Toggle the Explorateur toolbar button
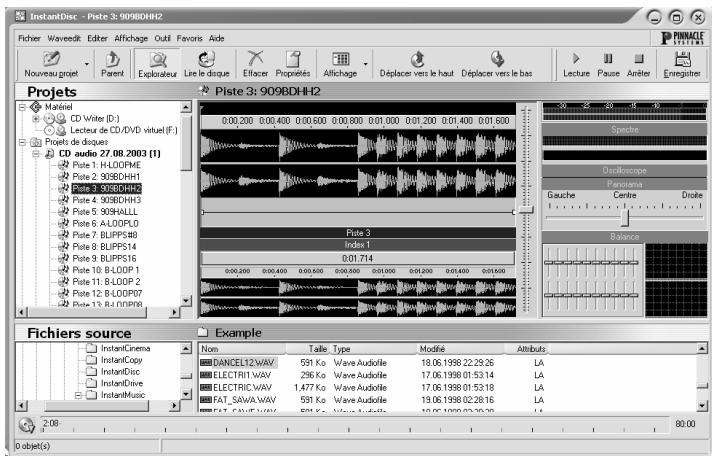 click(157, 64)
